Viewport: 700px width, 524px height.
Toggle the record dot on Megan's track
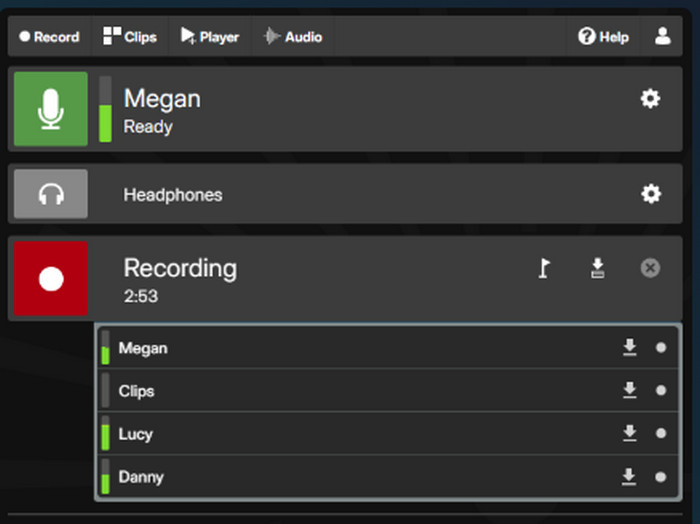(660, 348)
